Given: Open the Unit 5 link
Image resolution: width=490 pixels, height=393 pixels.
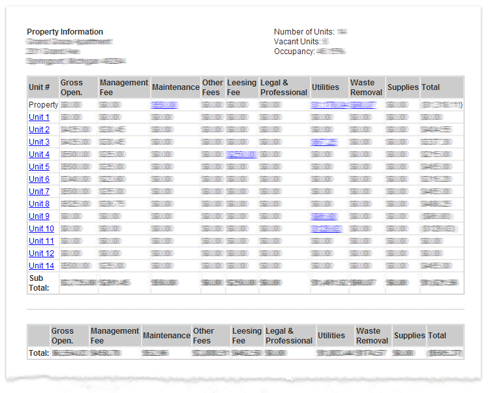Looking at the screenshot, I should [39, 167].
